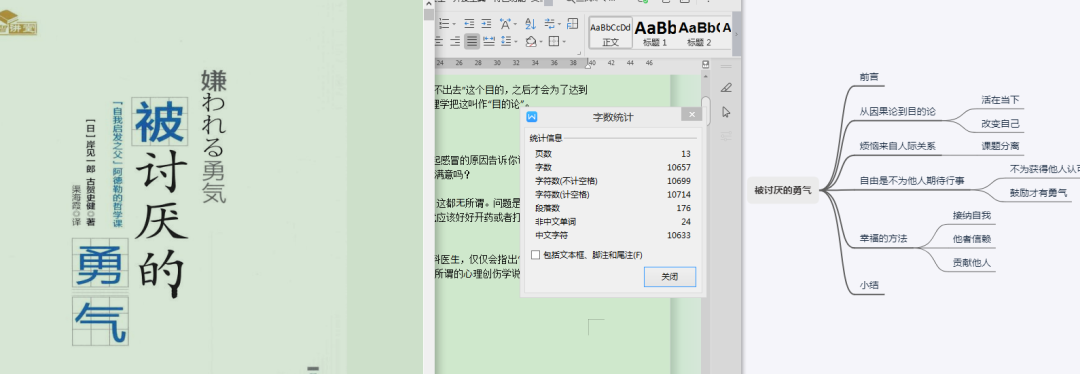The image size is (1080, 374).
Task: Apply the 标题 1 style
Action: pyautogui.click(x=655, y=33)
